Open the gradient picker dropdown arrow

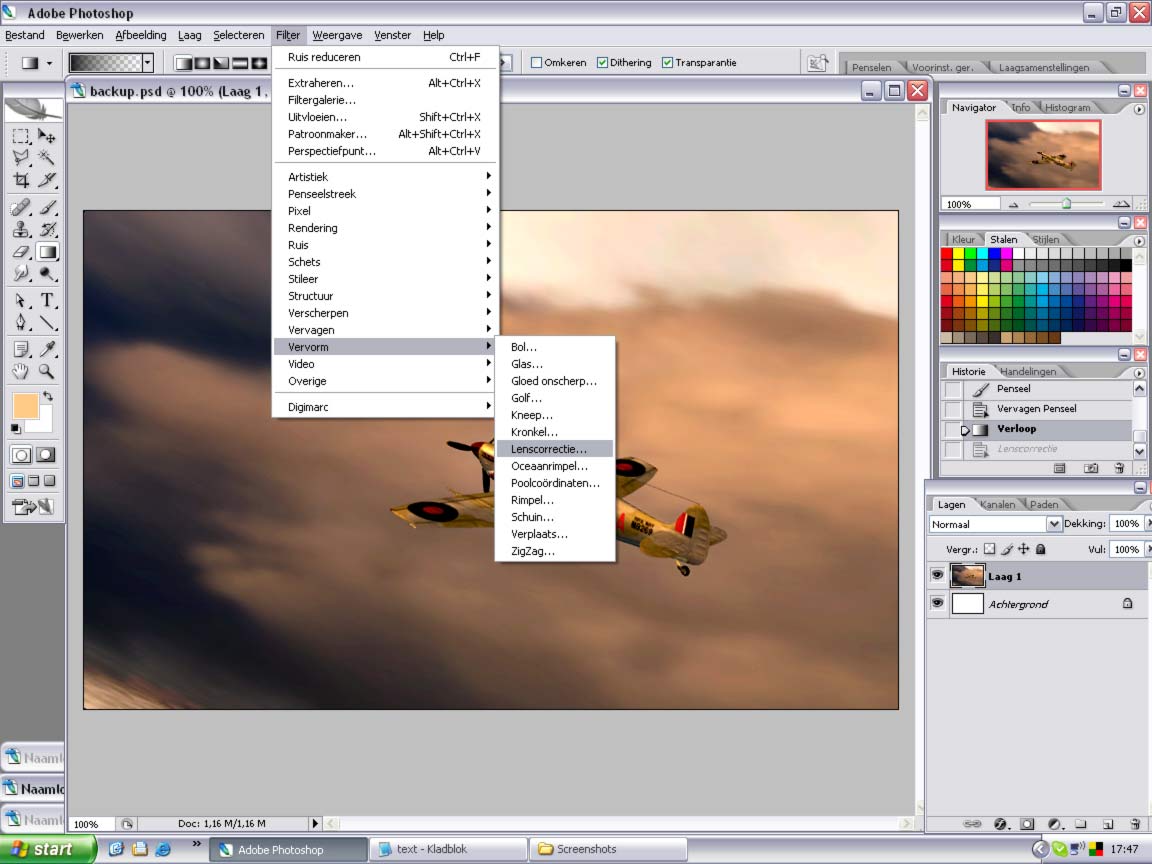click(148, 63)
